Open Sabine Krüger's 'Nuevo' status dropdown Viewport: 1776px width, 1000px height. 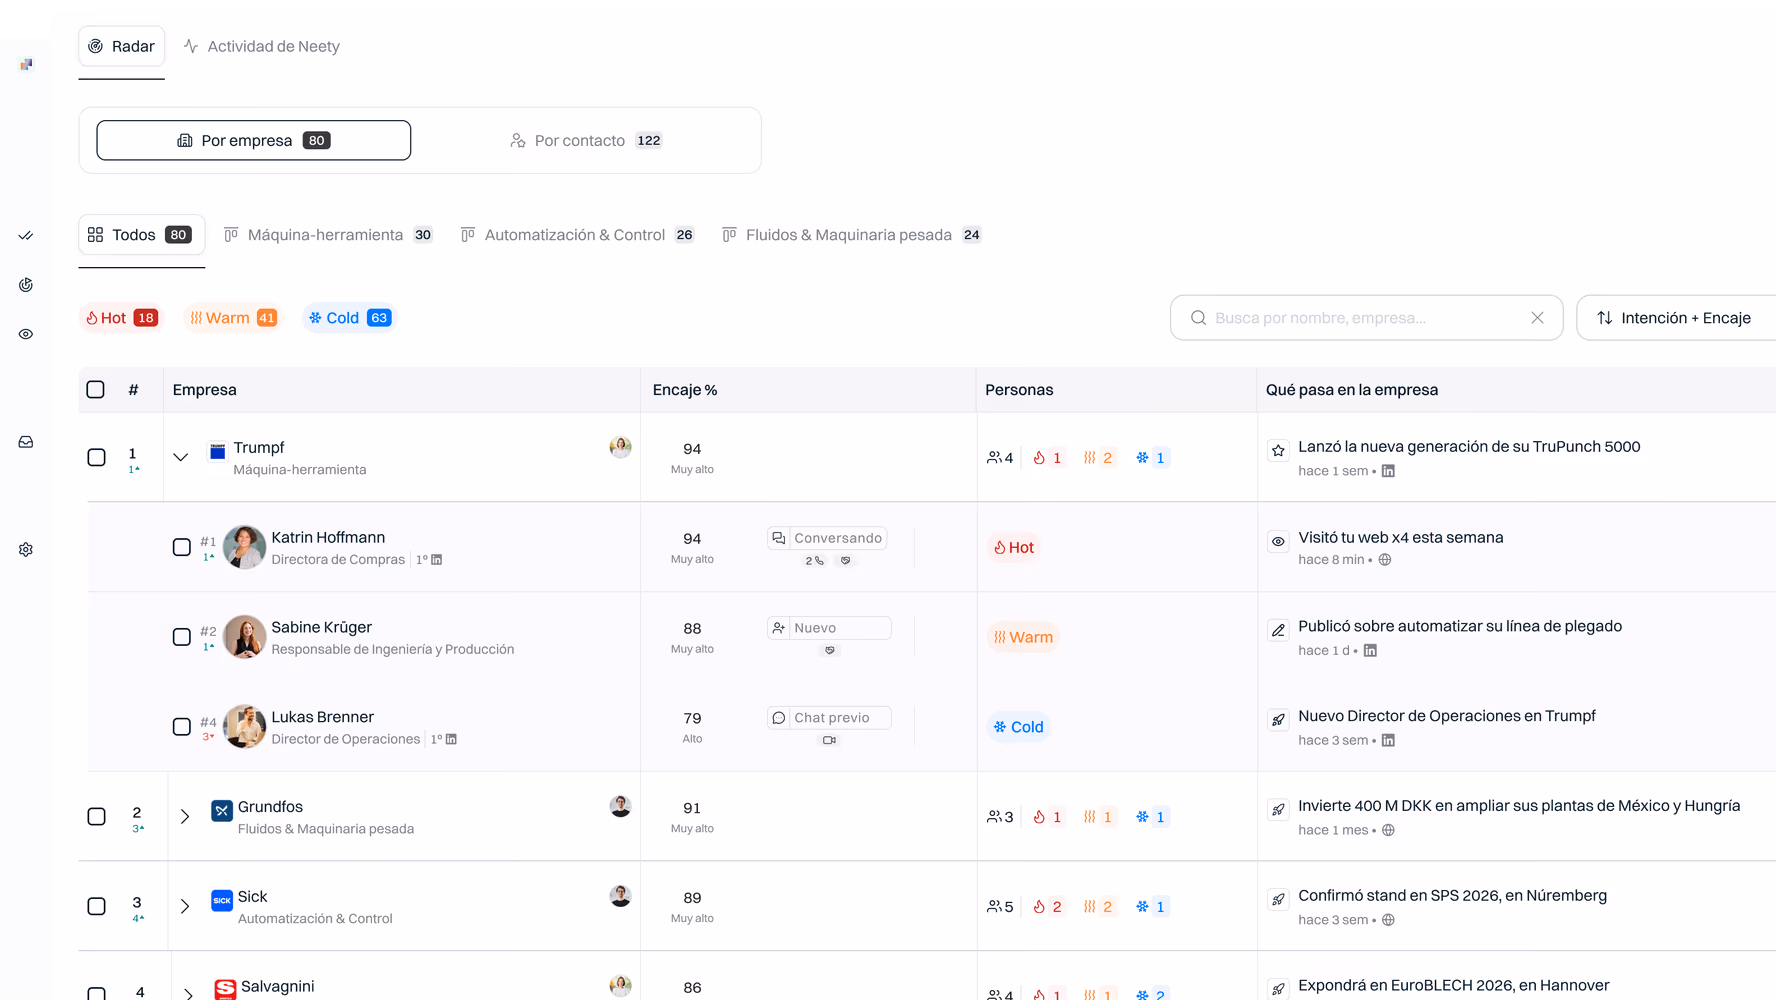(829, 628)
